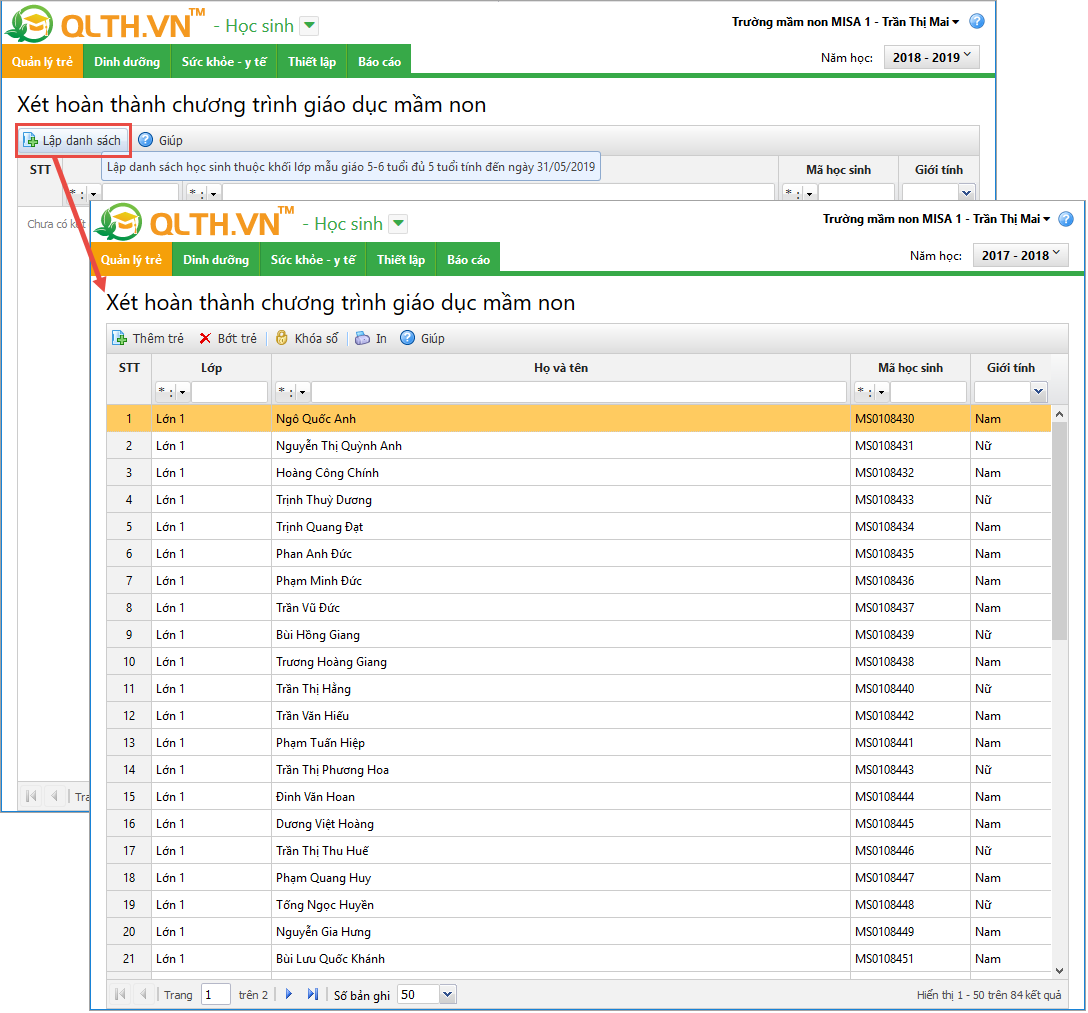Viewport: 1088px width, 1013px height.
Task: Select row Hoàng Công Chính
Action: [x=579, y=473]
